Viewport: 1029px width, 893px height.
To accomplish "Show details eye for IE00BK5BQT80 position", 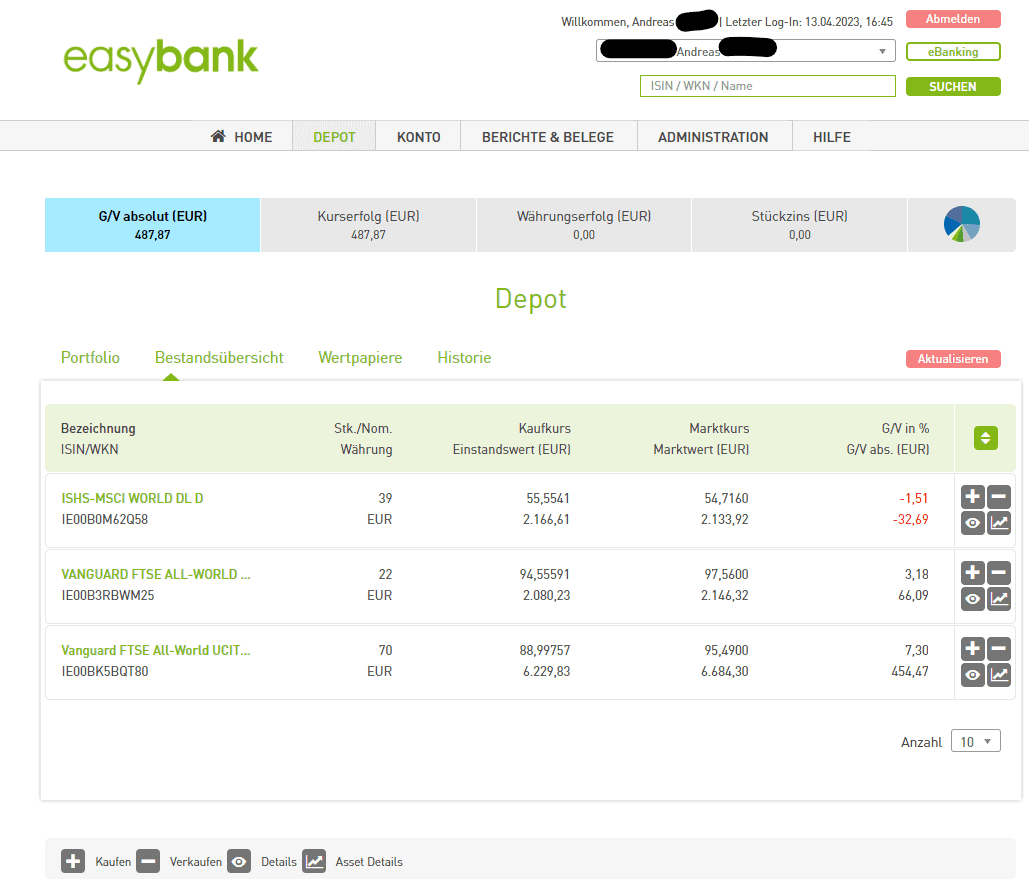I will (x=973, y=675).
